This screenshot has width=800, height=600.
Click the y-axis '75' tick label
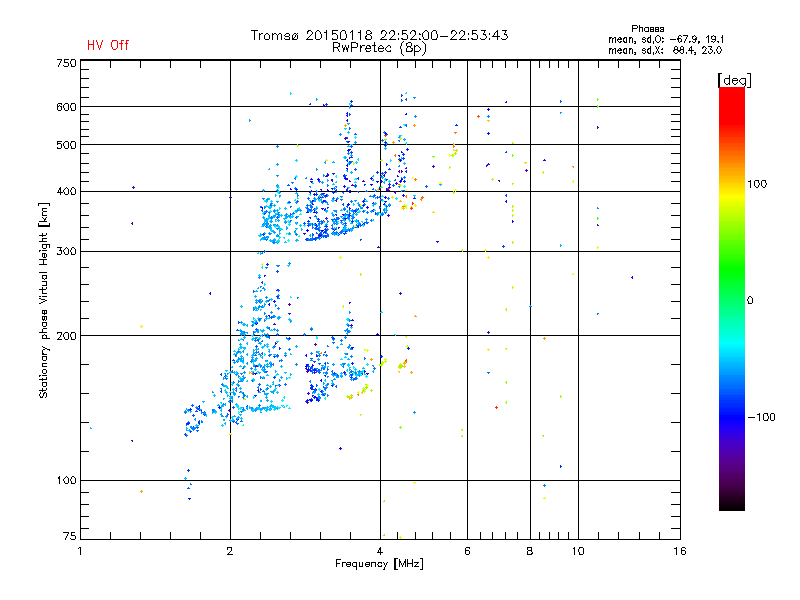pyautogui.click(x=70, y=536)
